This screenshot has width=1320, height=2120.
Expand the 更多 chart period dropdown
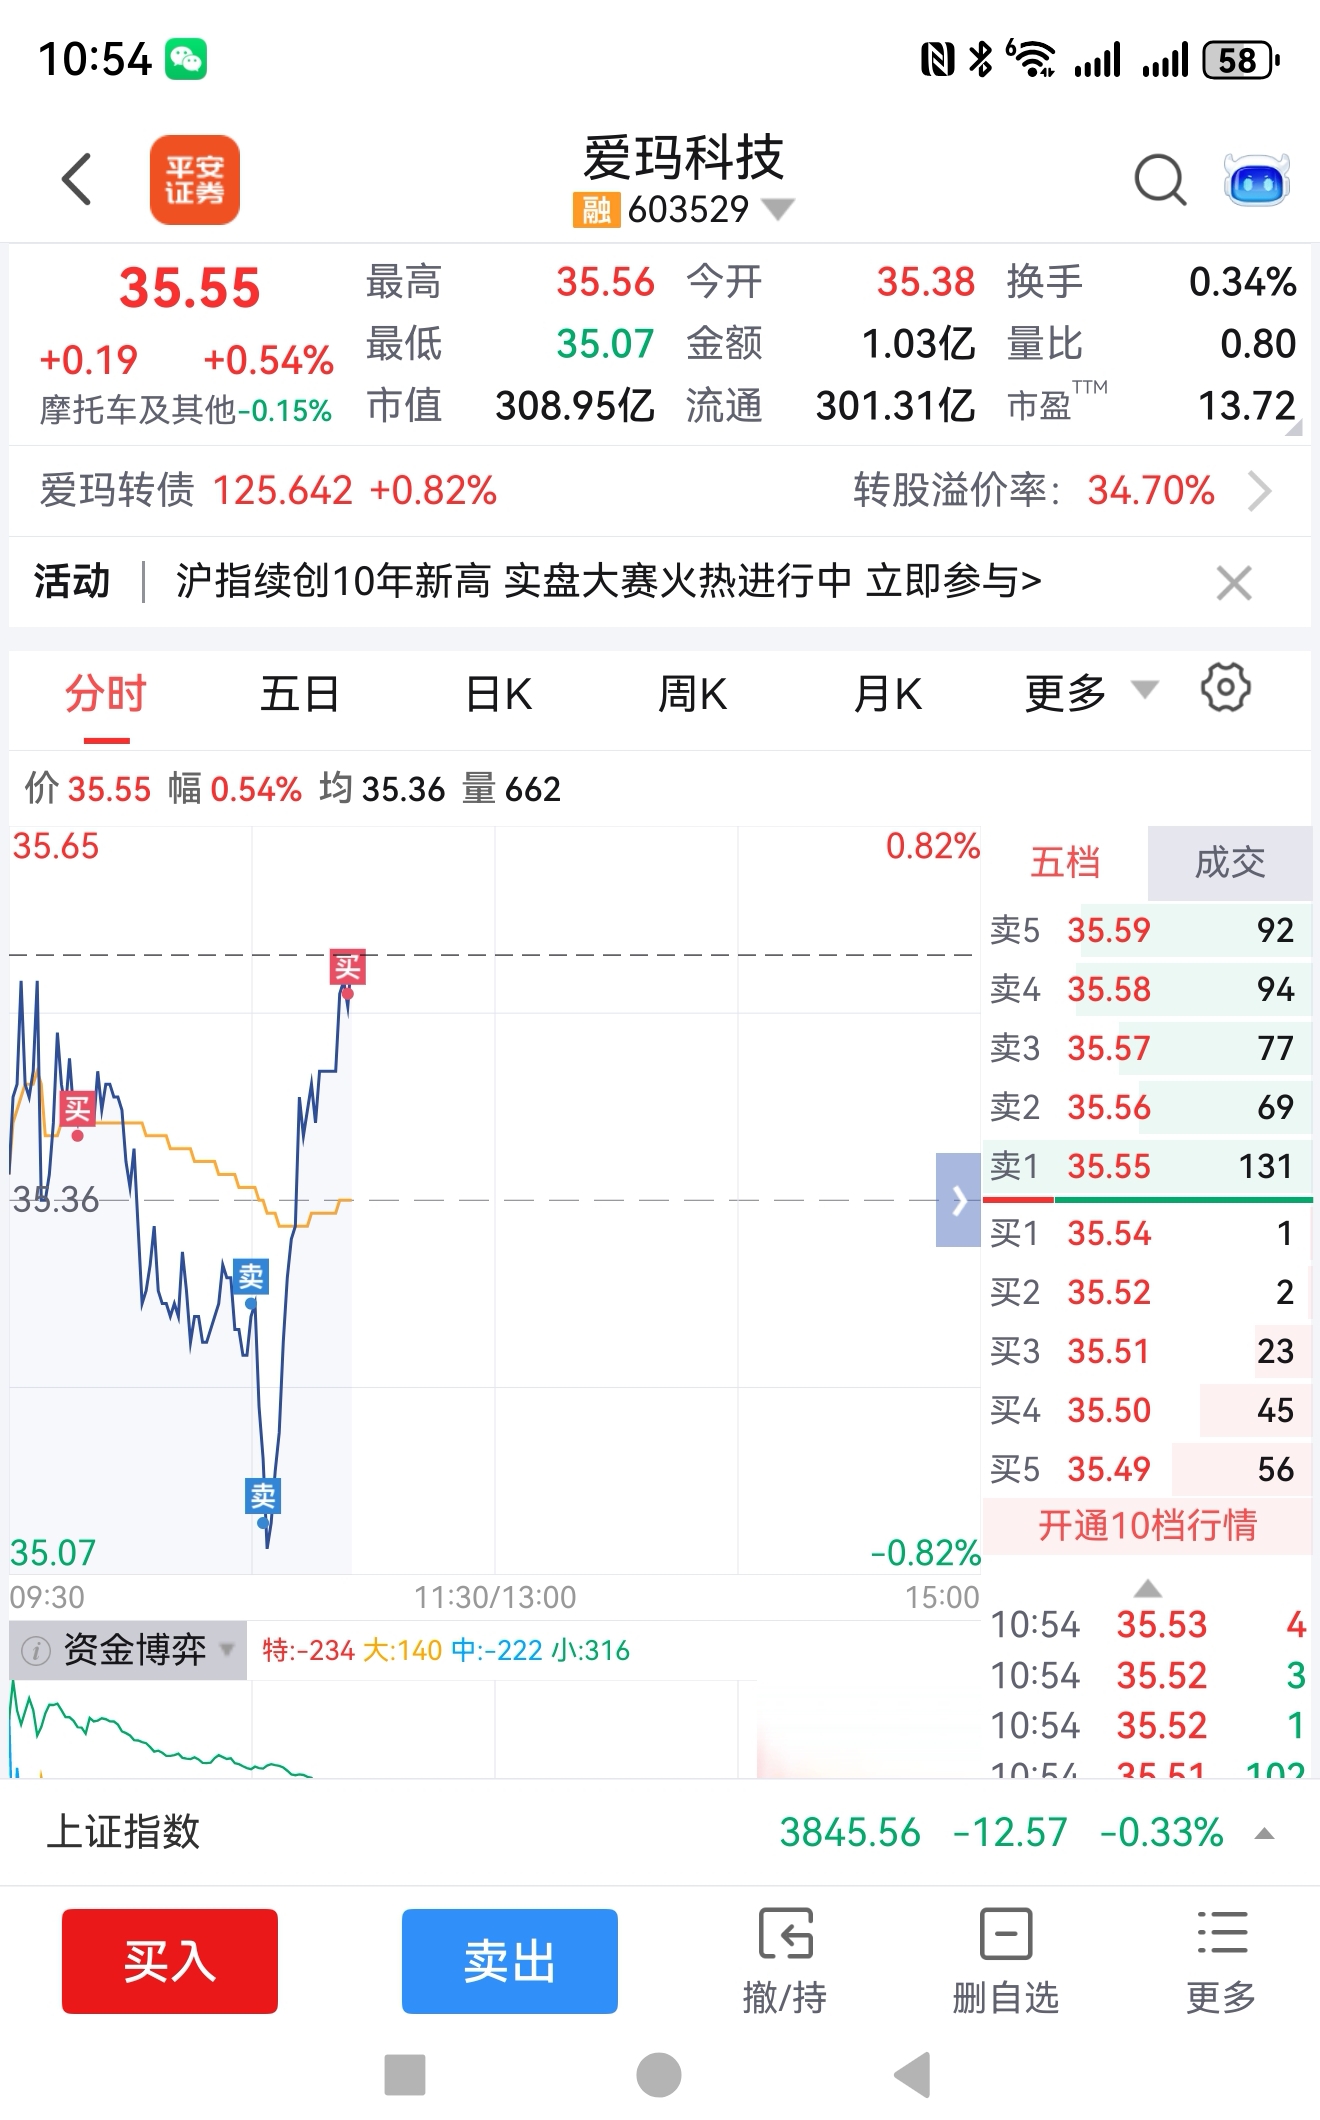(x=1144, y=689)
